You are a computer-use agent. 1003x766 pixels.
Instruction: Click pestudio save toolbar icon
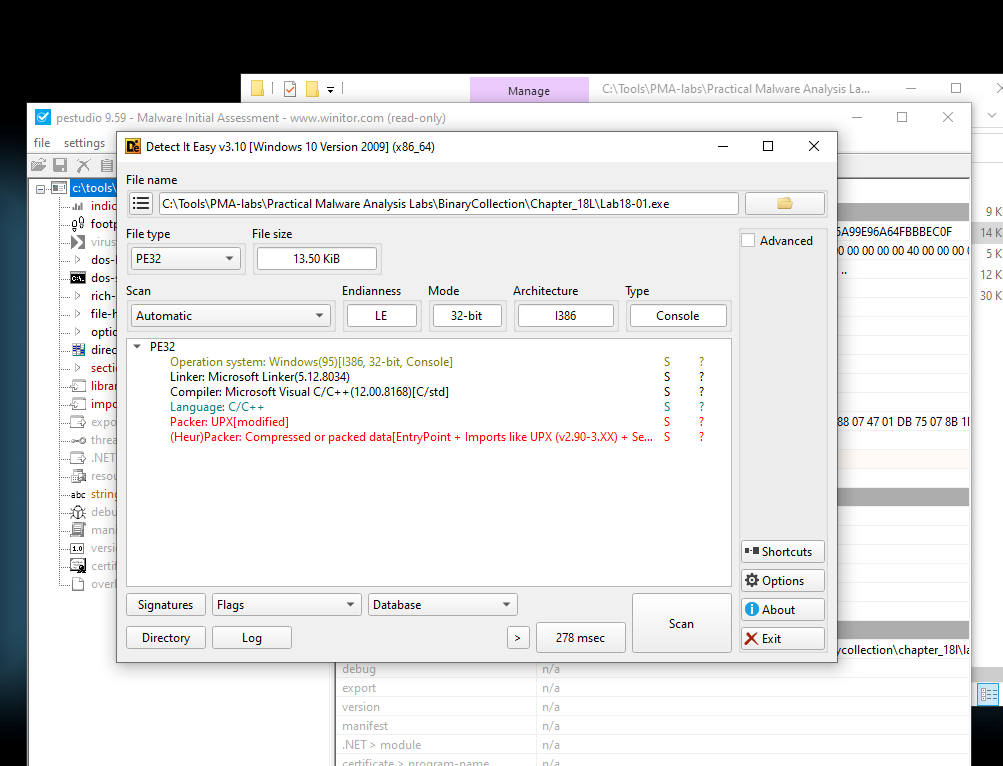click(60, 165)
